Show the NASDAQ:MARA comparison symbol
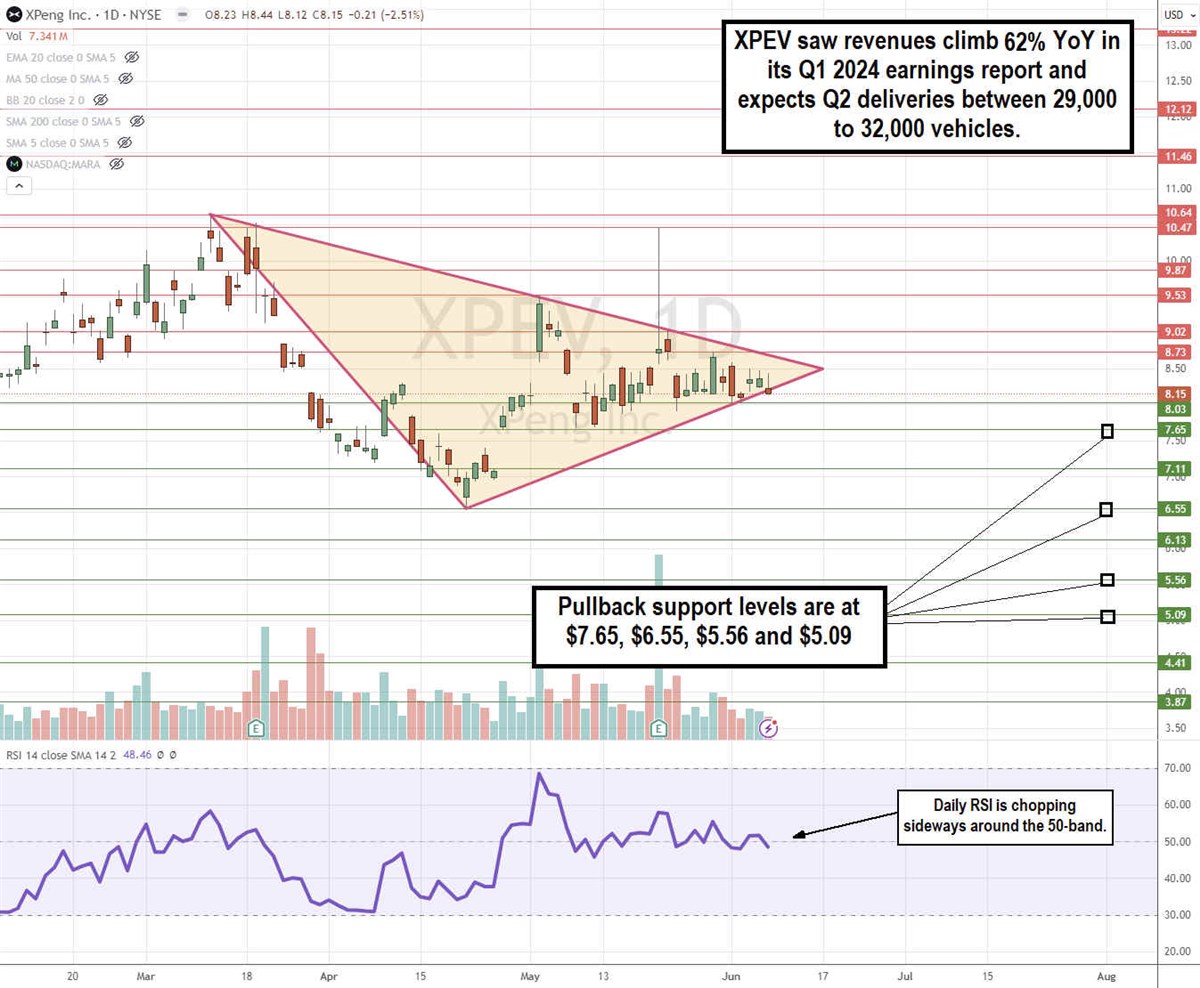This screenshot has height=988, width=1200. 116,163
